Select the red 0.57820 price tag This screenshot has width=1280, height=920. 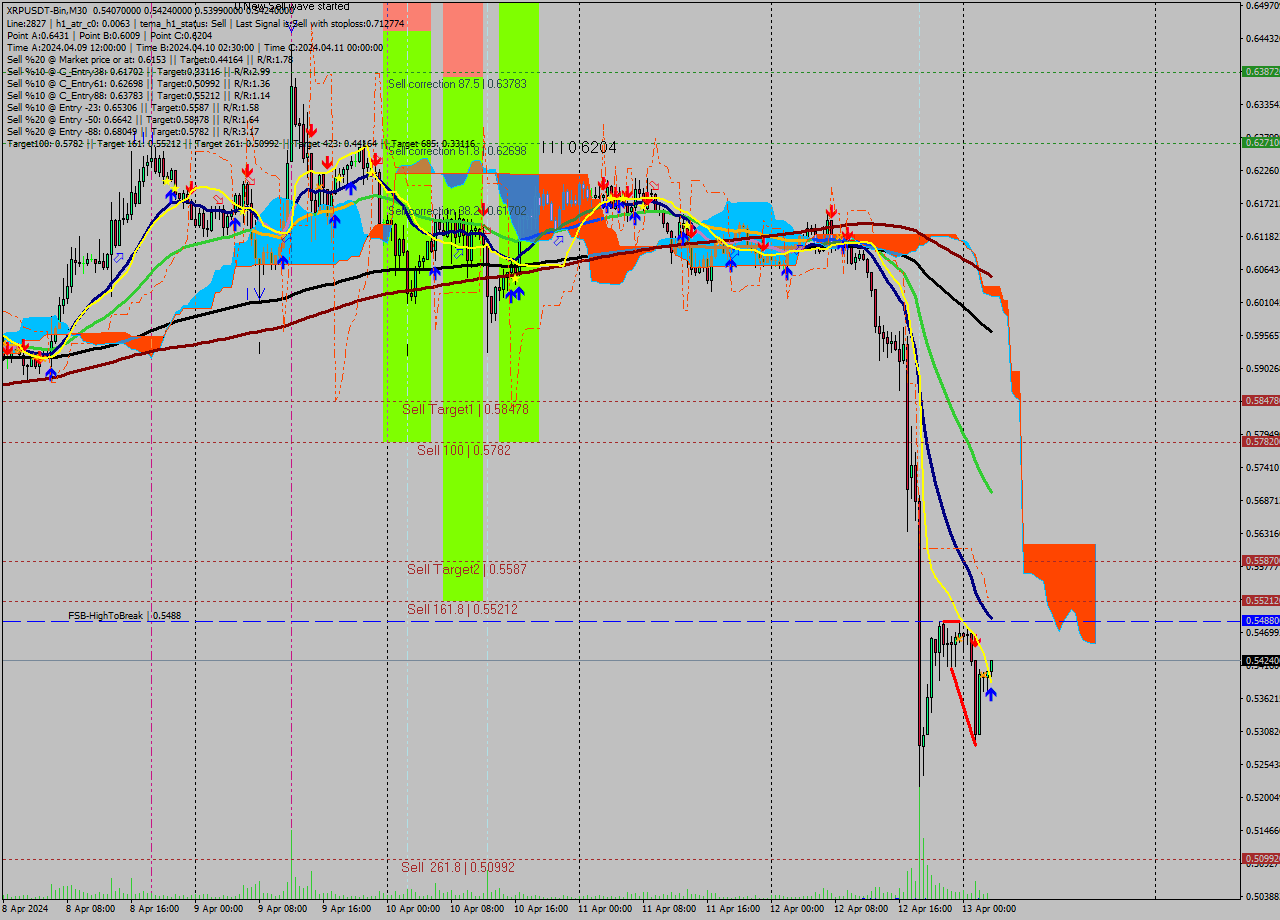click(x=1260, y=441)
